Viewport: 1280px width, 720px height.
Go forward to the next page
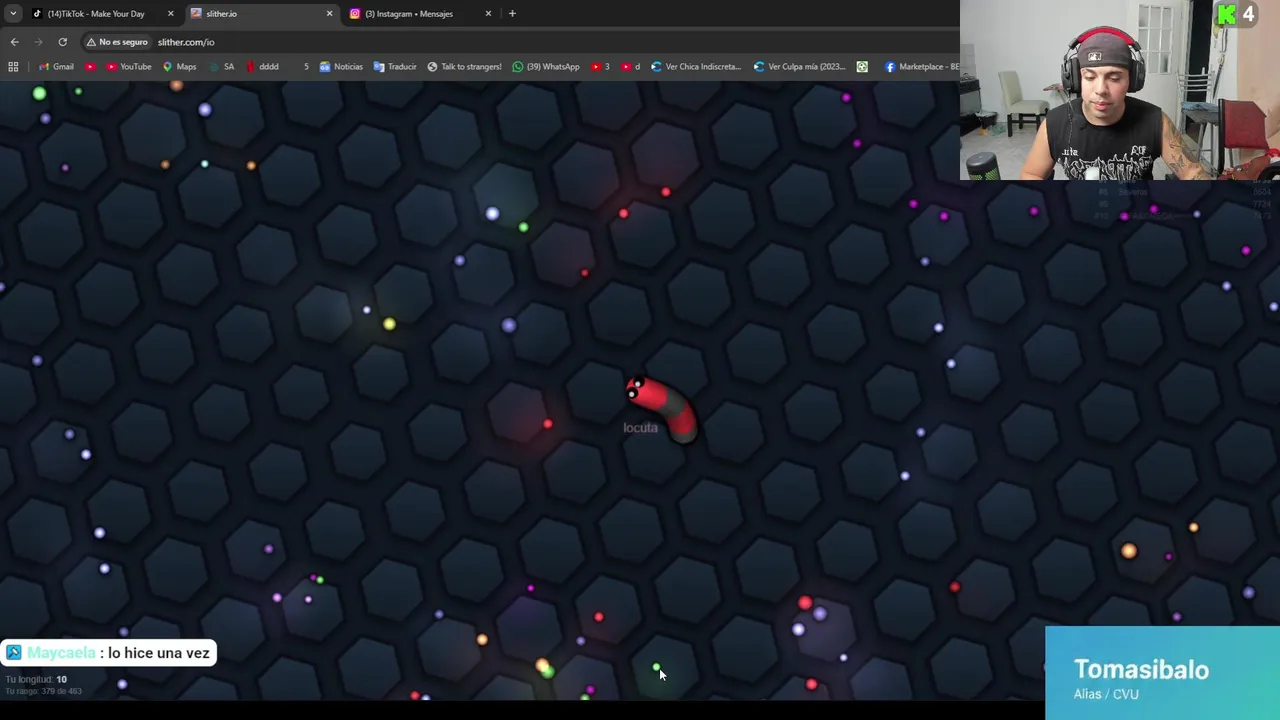38,42
